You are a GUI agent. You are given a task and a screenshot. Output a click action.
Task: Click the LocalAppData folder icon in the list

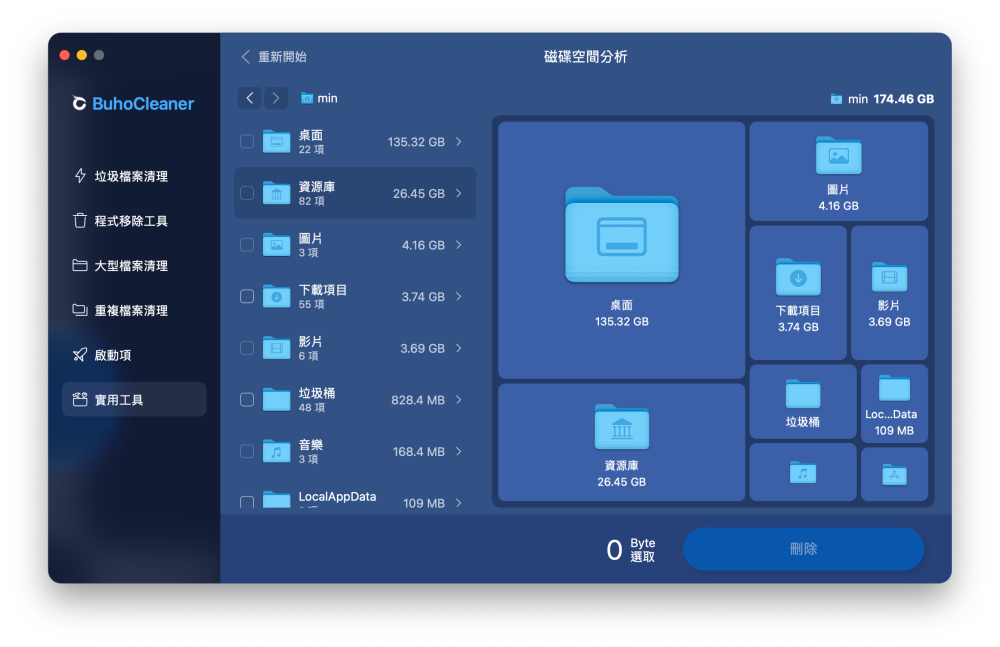[x=277, y=500]
